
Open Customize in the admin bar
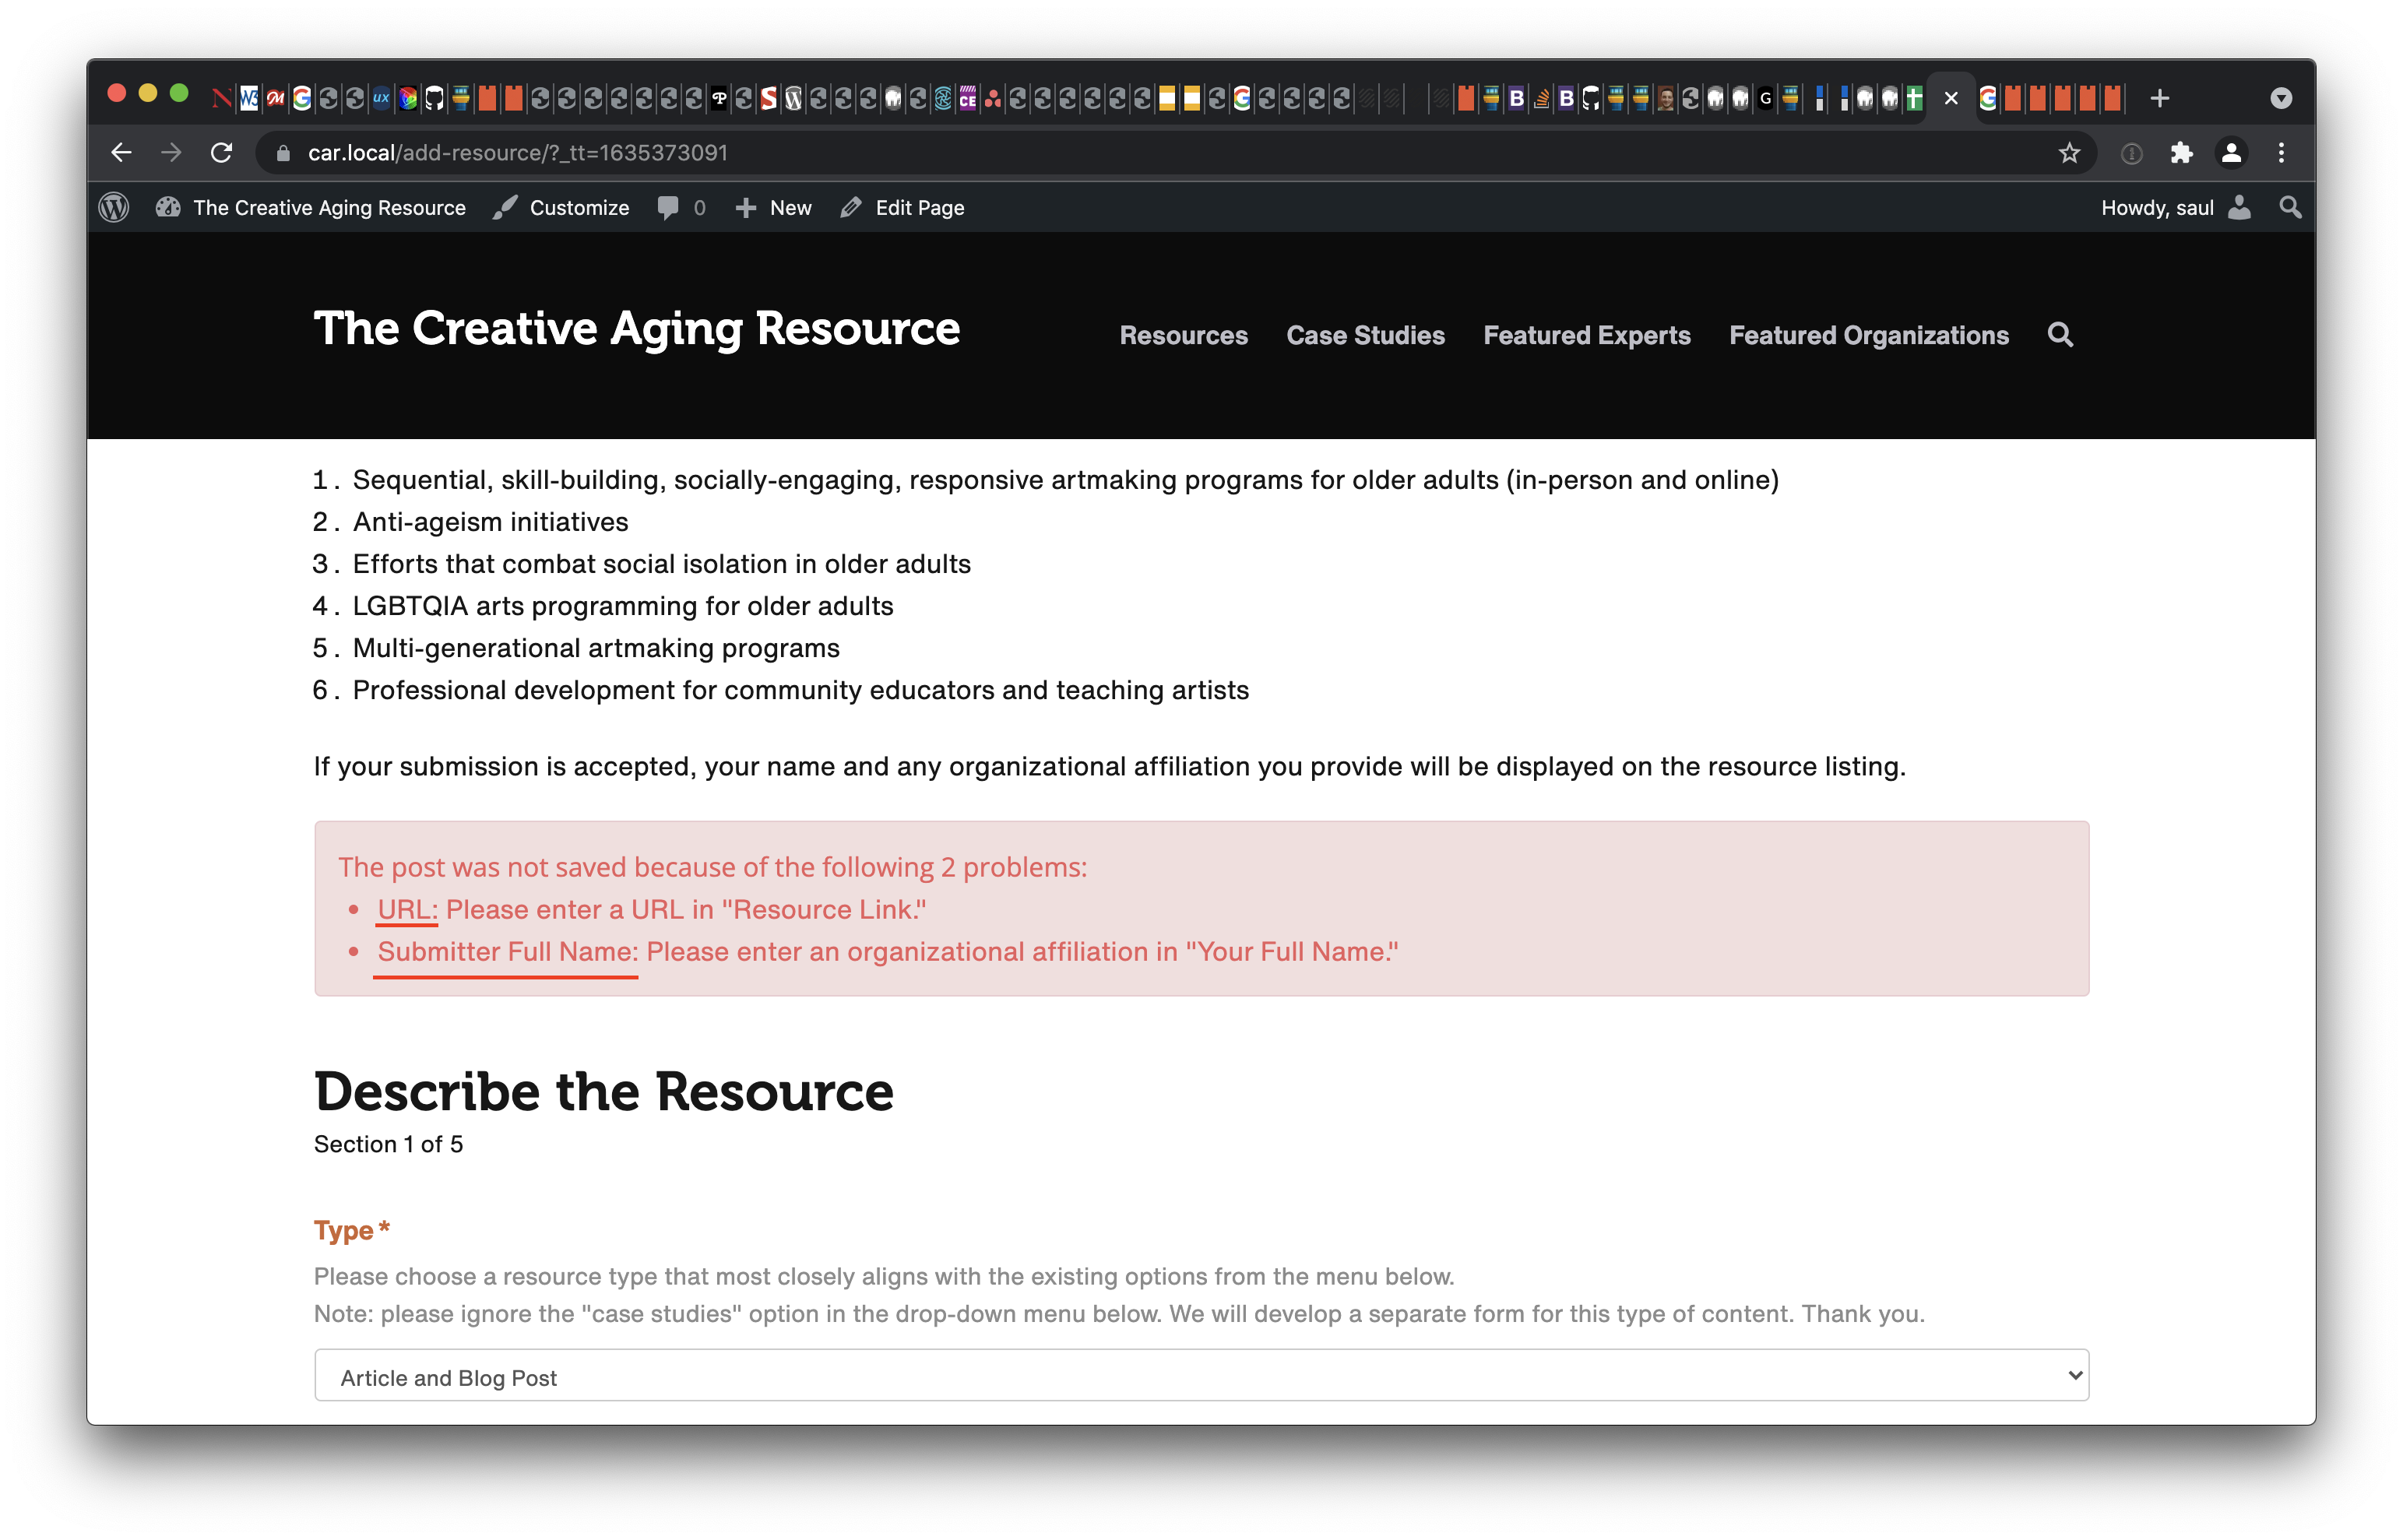pyautogui.click(x=561, y=207)
